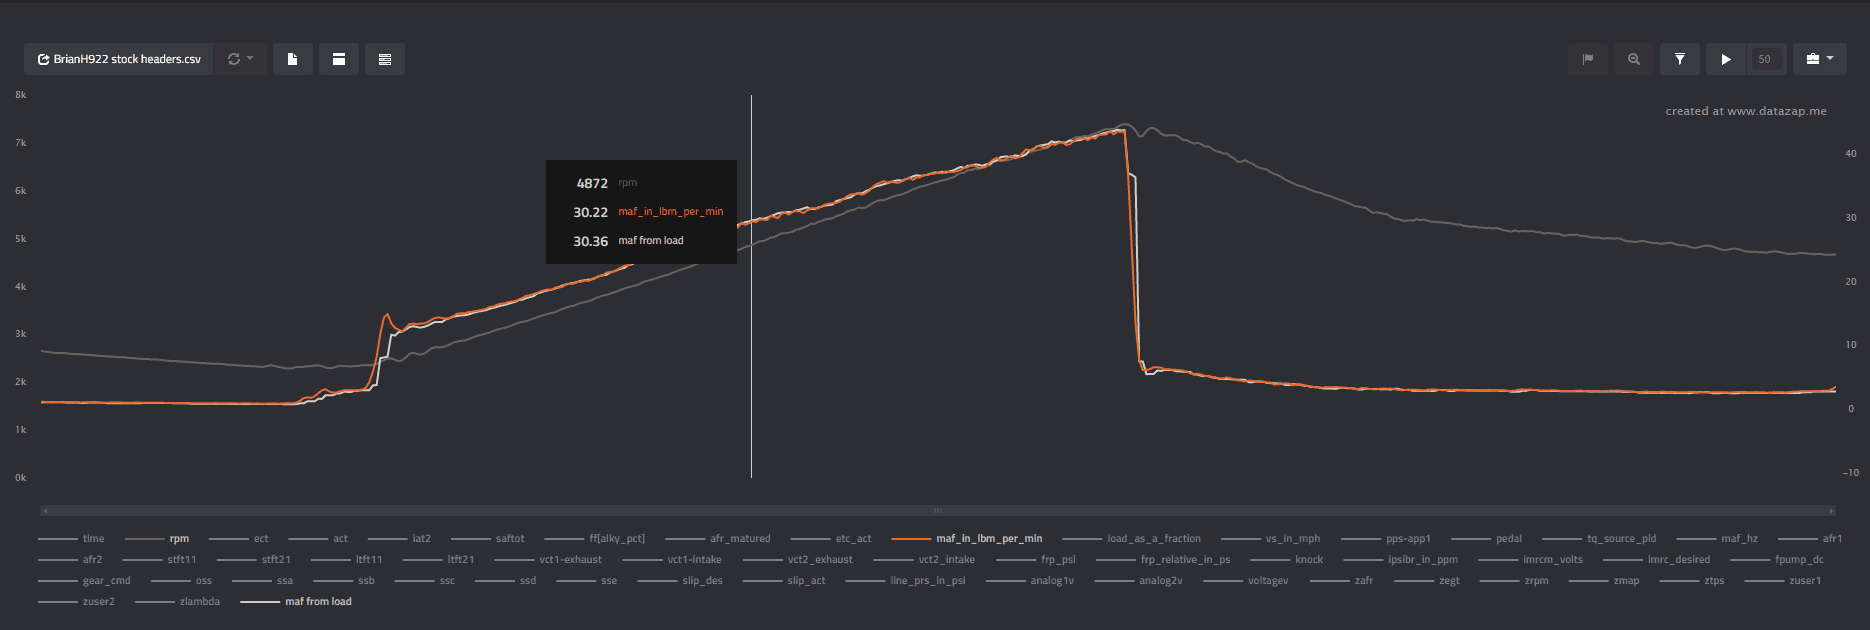The width and height of the screenshot is (1870, 630).
Task: Click the right arrow of the chart scrollbar
Action: click(x=1832, y=510)
